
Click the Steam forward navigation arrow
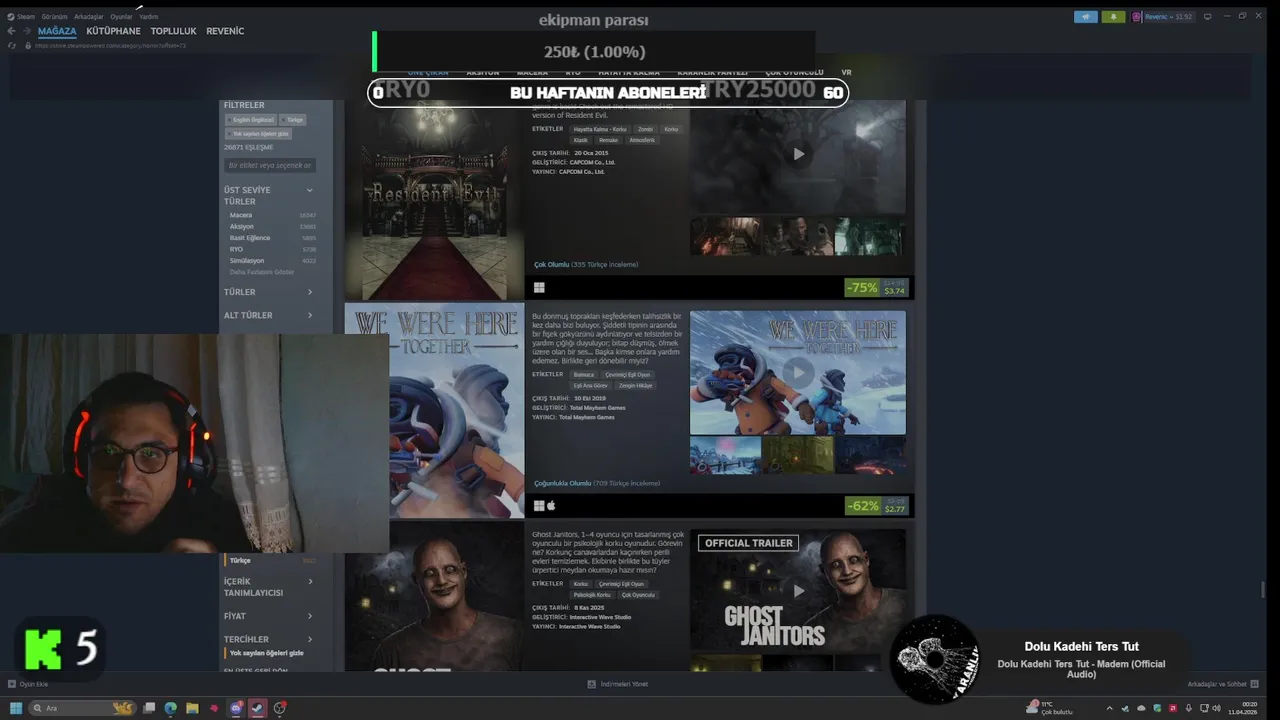[x=26, y=31]
